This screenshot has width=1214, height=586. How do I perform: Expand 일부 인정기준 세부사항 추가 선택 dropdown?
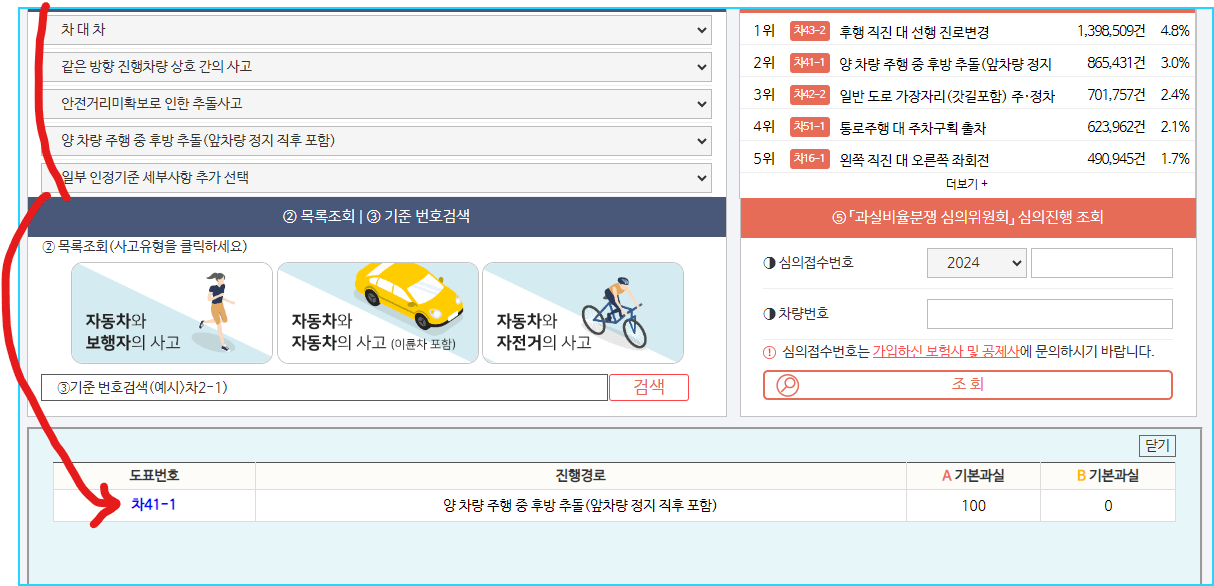(x=376, y=178)
